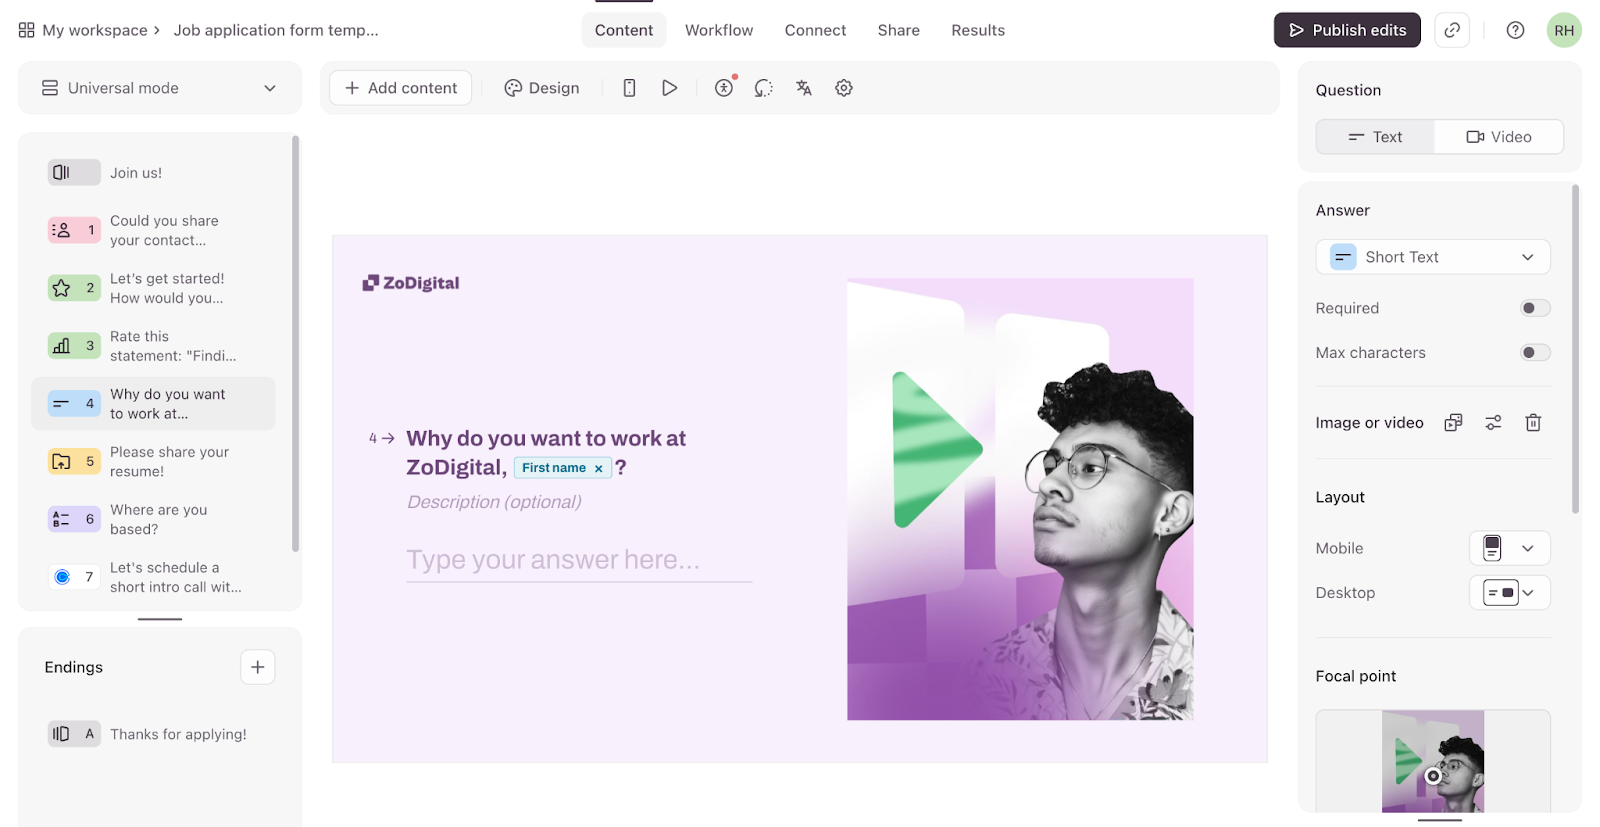1600x827 pixels.
Task: Open the form settings gear icon
Action: (844, 88)
